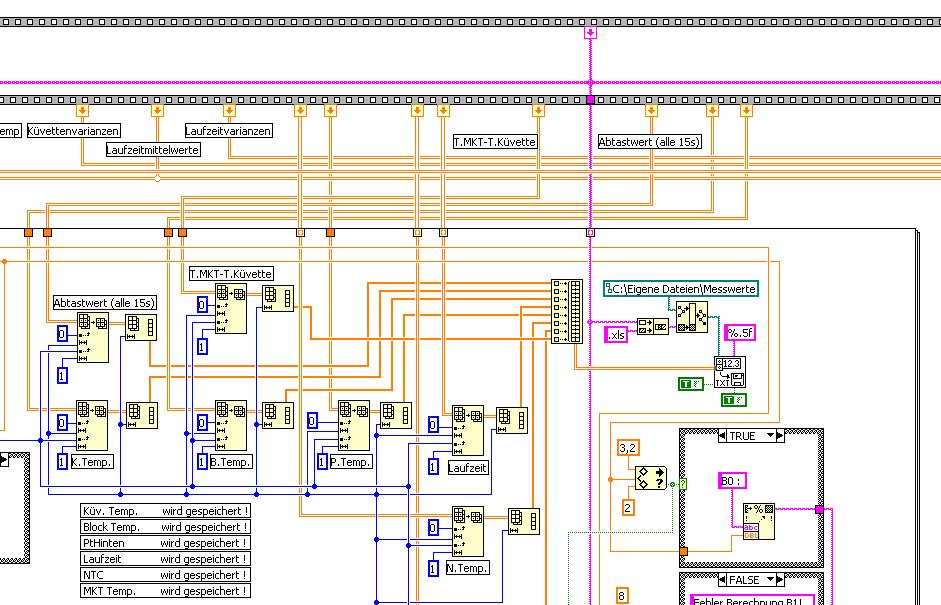Go to previous case on FALSE selector
The image size is (941, 605).
coord(723,580)
